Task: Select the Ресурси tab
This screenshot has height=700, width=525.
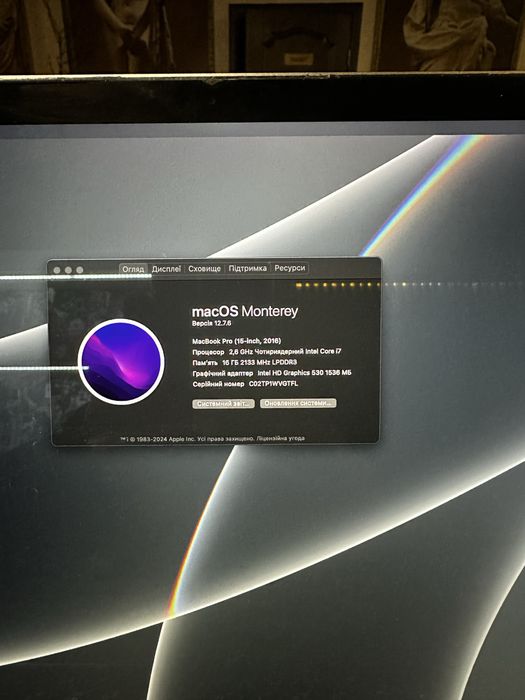Action: 290,267
